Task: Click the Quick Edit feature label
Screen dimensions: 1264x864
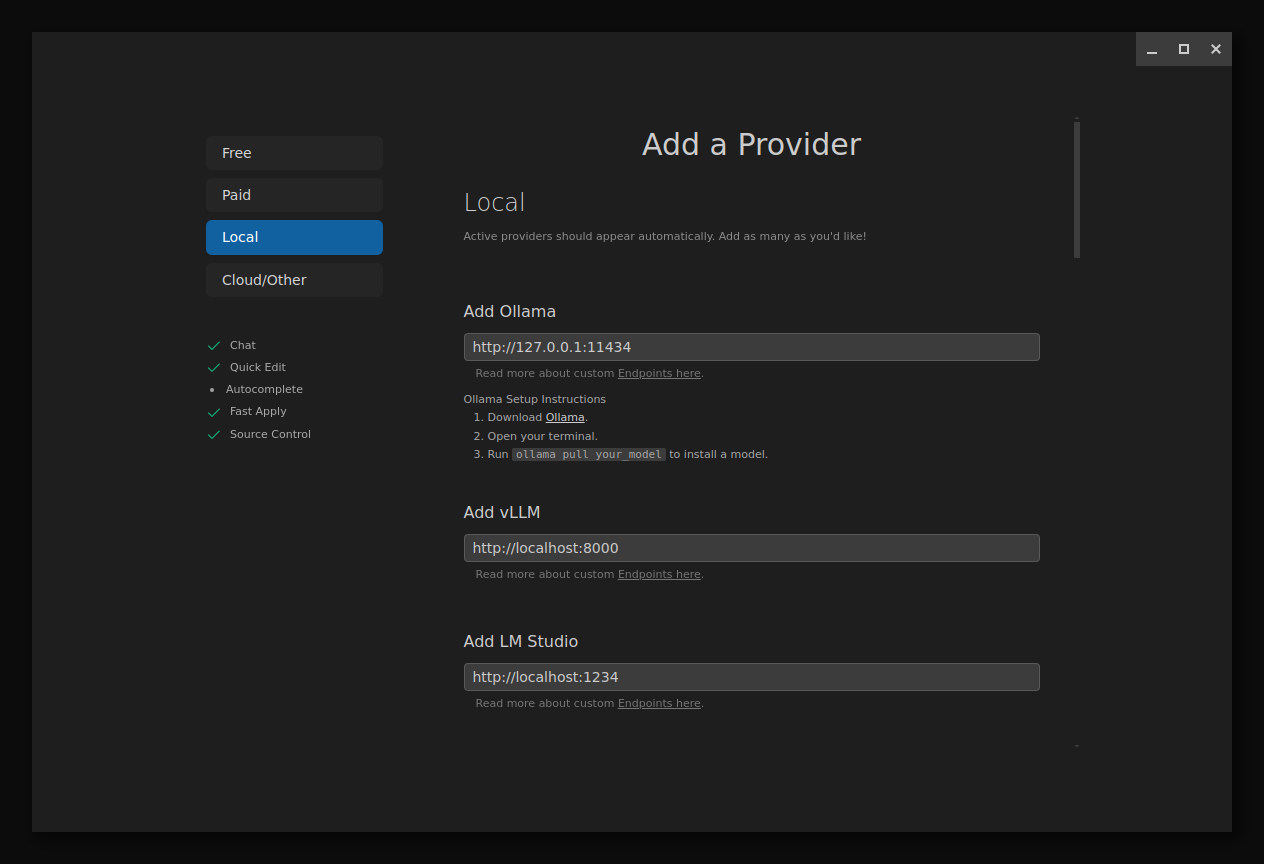Action: click(258, 367)
